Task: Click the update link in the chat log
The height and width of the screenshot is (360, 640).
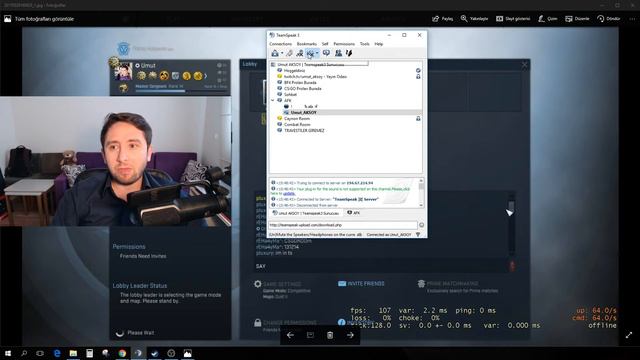Action: (x=289, y=193)
